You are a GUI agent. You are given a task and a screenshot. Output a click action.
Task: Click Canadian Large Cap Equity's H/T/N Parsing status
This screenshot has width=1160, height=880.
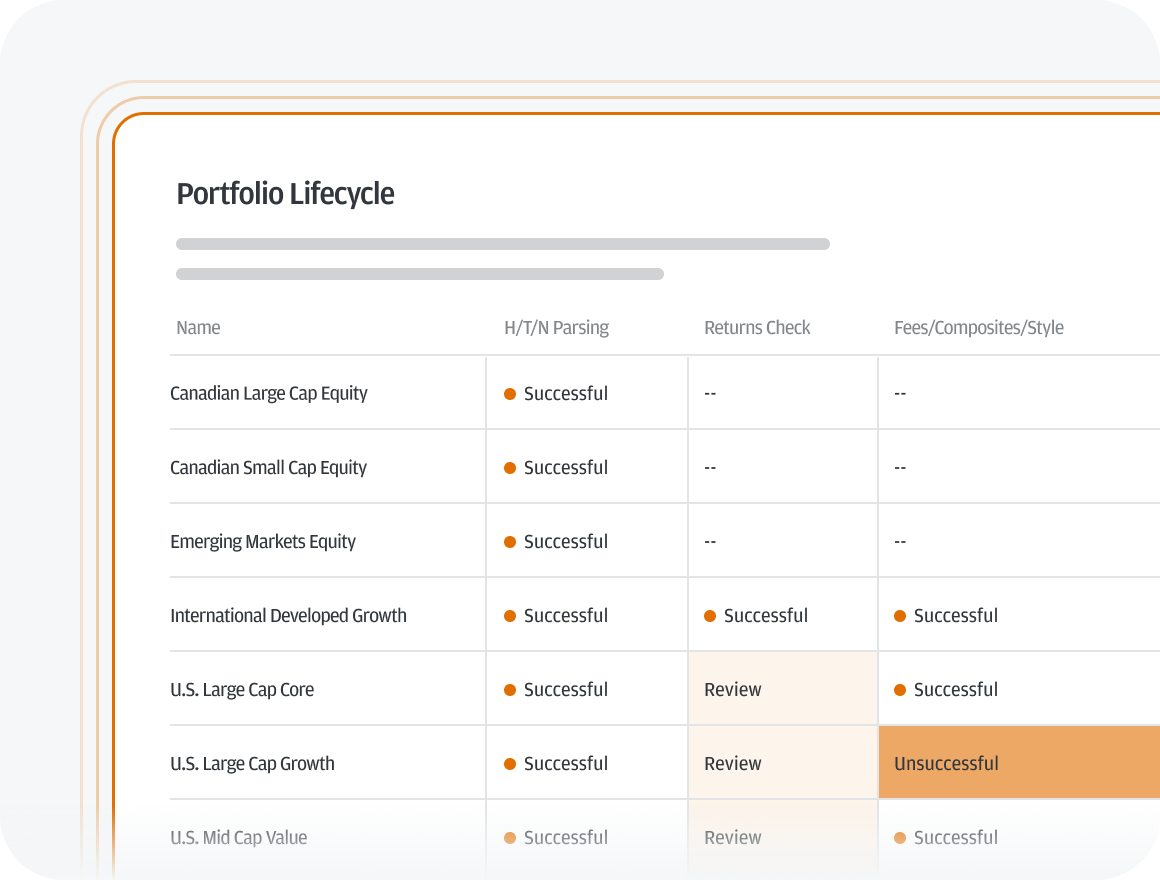tap(556, 393)
